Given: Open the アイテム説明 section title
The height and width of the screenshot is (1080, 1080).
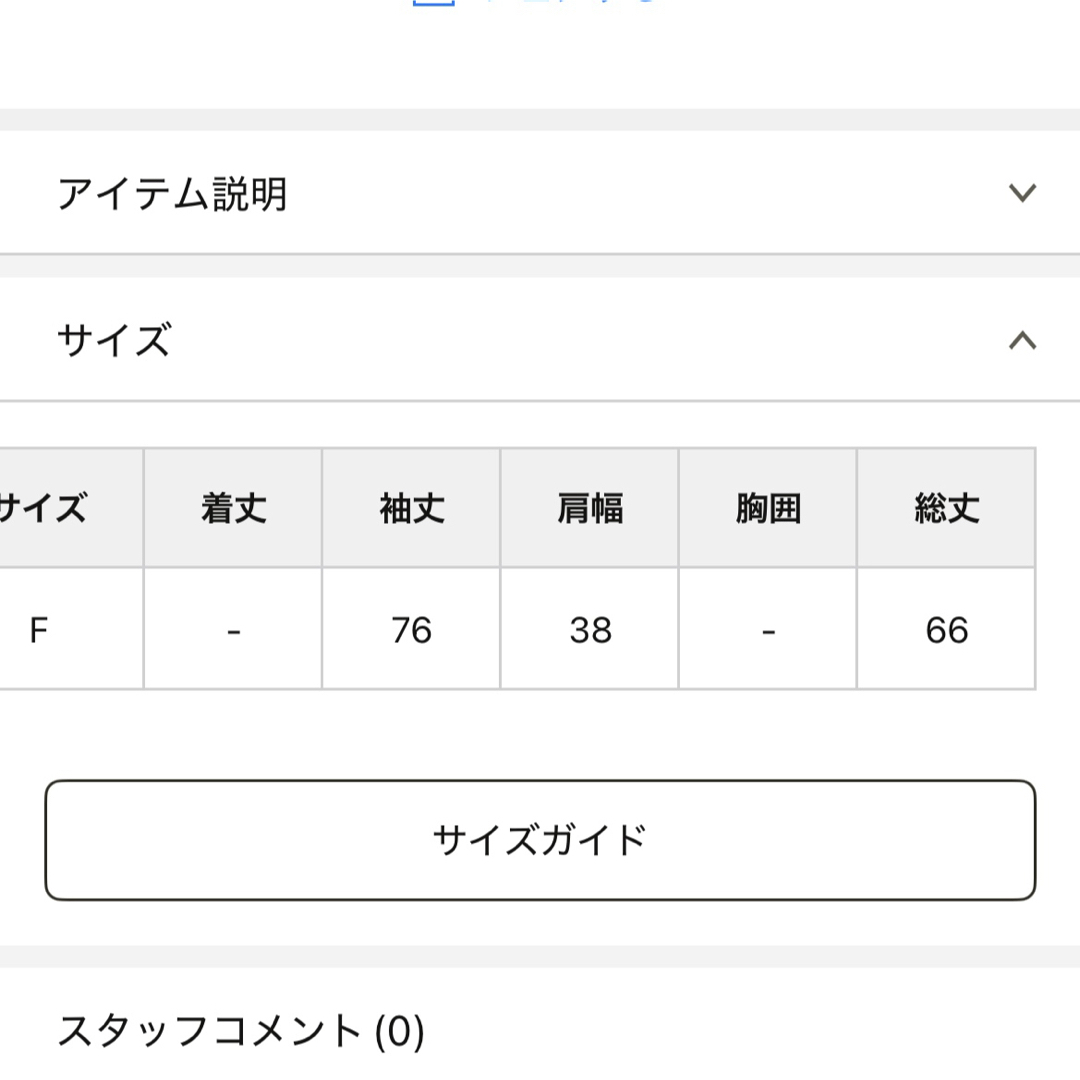Looking at the screenshot, I should [172, 194].
